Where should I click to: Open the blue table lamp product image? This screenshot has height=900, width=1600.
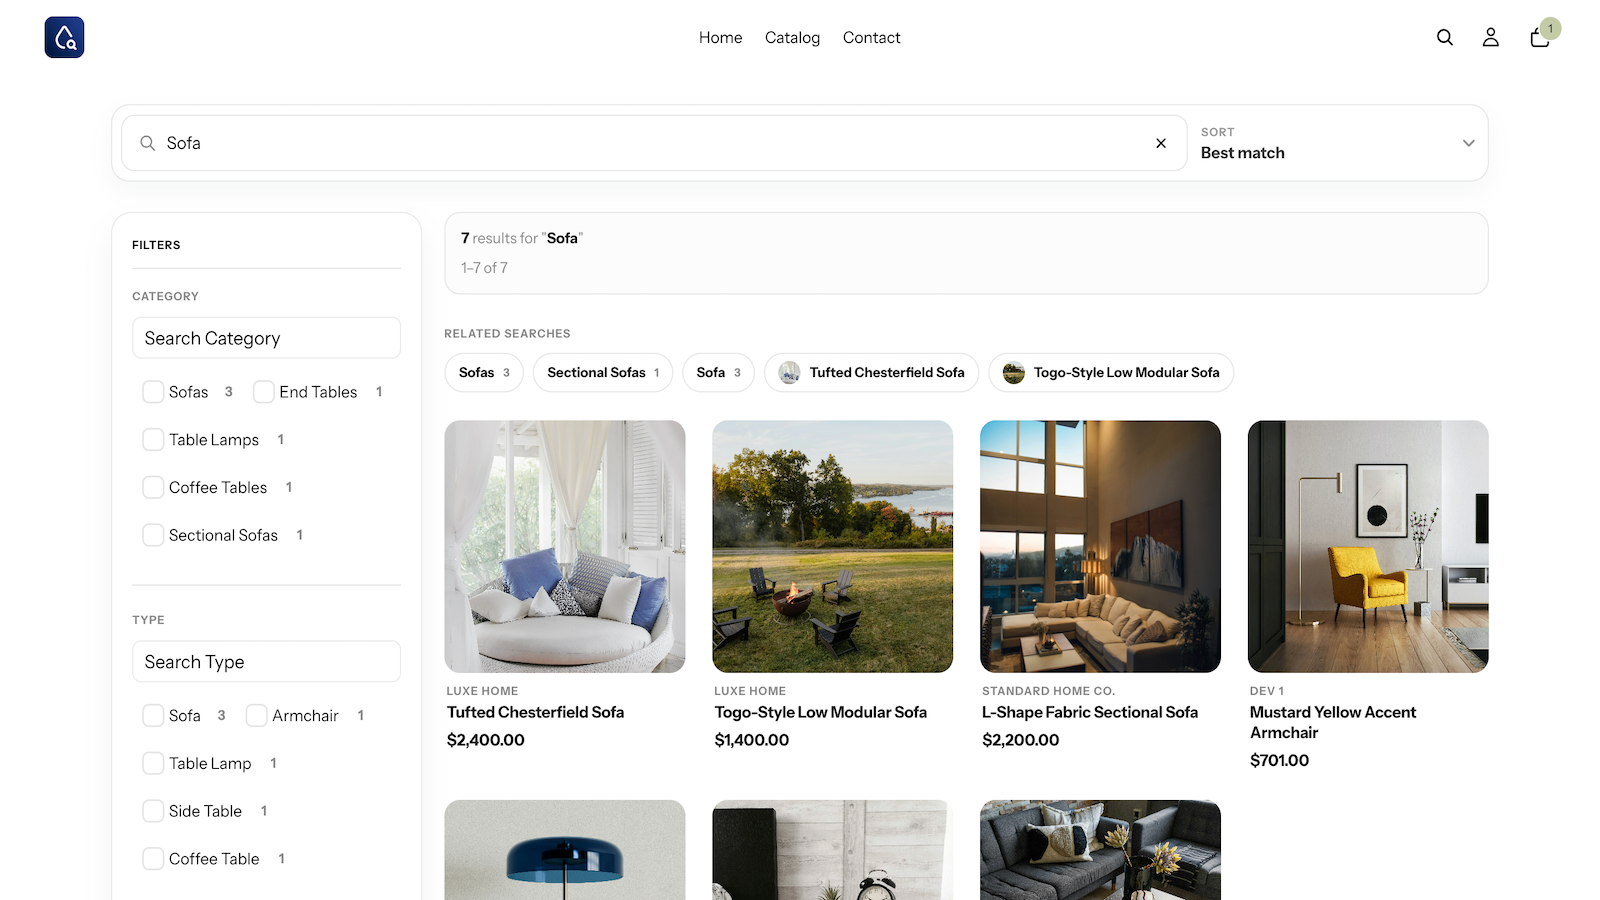[565, 850]
